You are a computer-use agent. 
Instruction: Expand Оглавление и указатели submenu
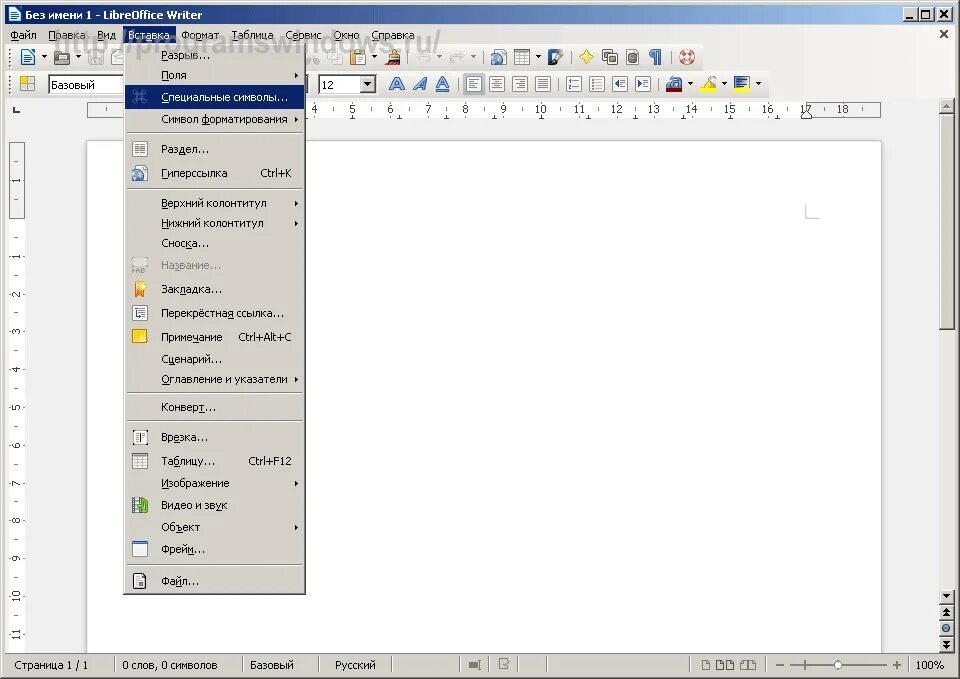[214, 380]
